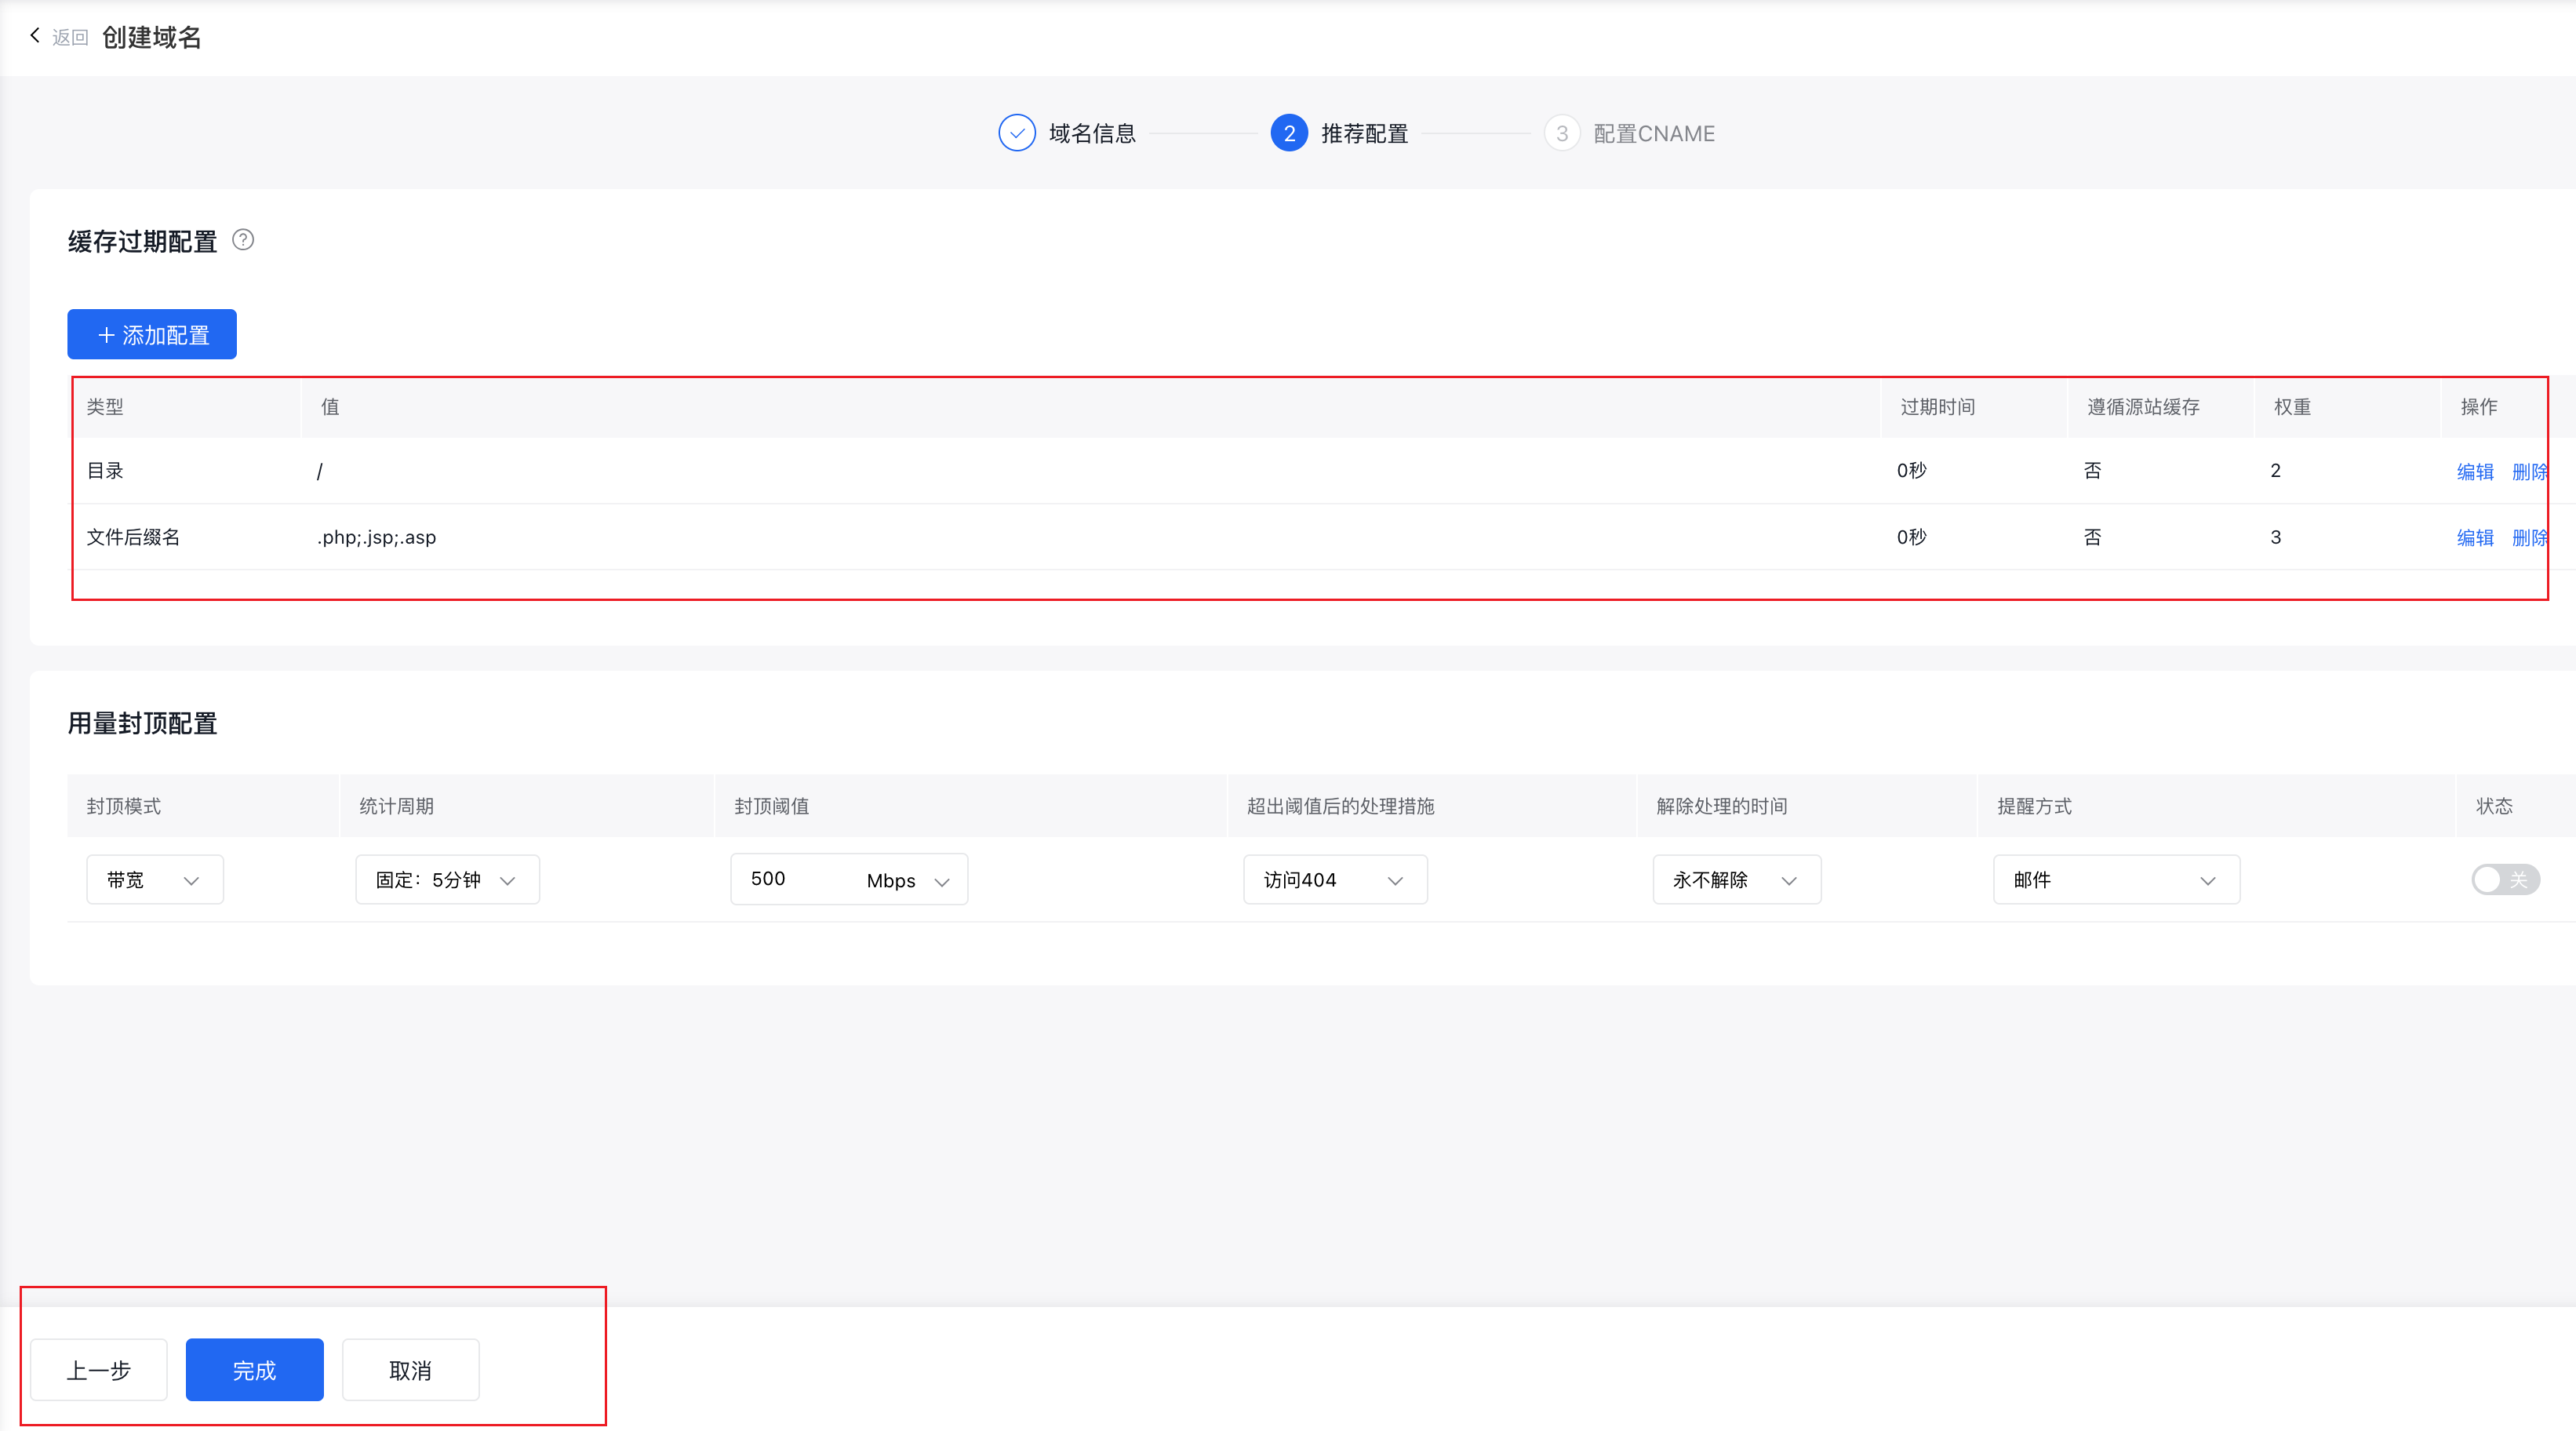Go back with 上一步 button
Image resolution: width=2576 pixels, height=1431 pixels.
tap(98, 1370)
